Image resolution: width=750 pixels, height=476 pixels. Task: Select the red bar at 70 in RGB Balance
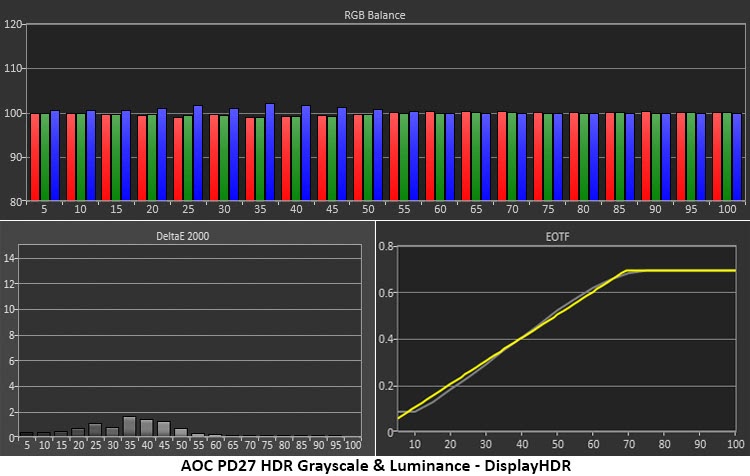point(502,156)
